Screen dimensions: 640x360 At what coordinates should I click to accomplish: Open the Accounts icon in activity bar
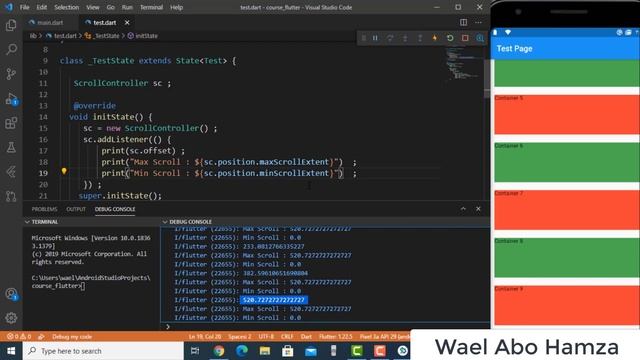click(x=11, y=294)
